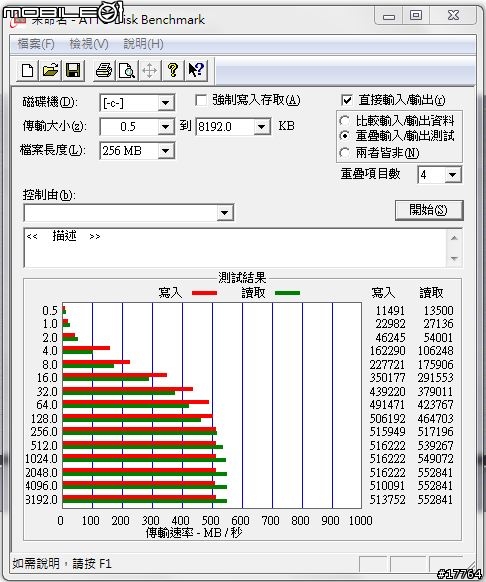Click the write value 11491
The image size is (486, 582).
click(x=390, y=310)
